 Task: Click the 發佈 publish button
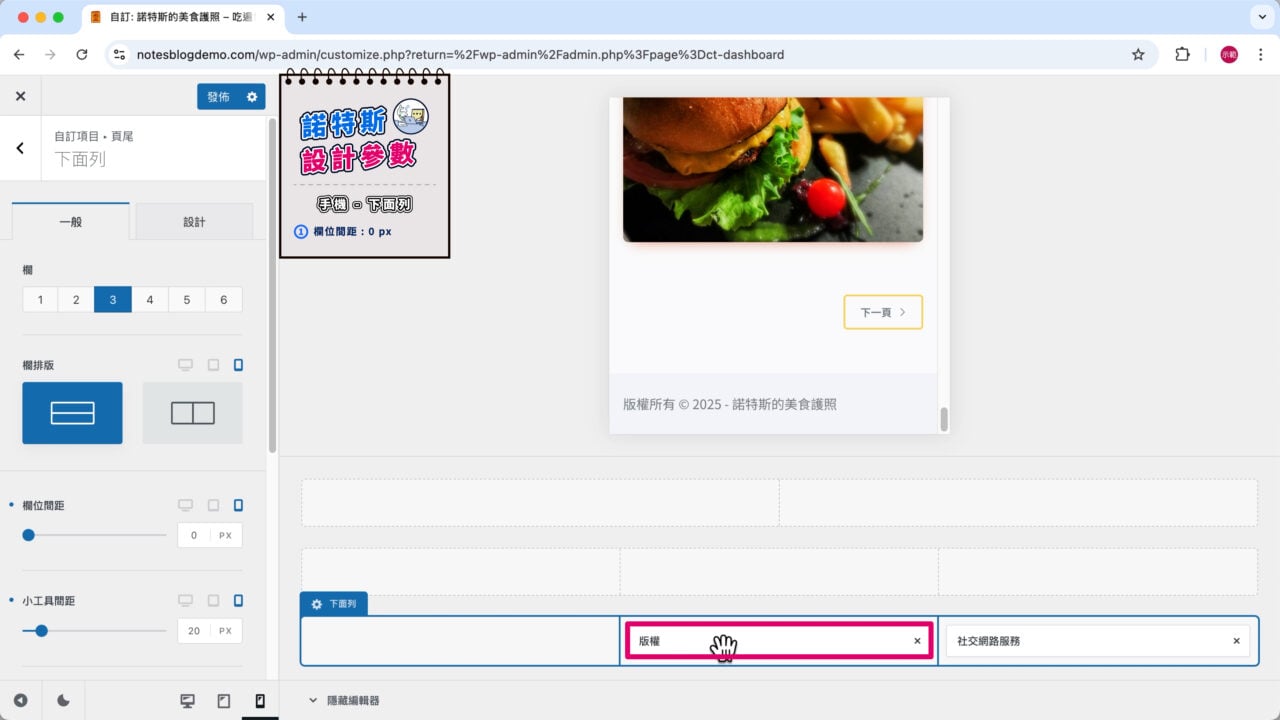[218, 97]
